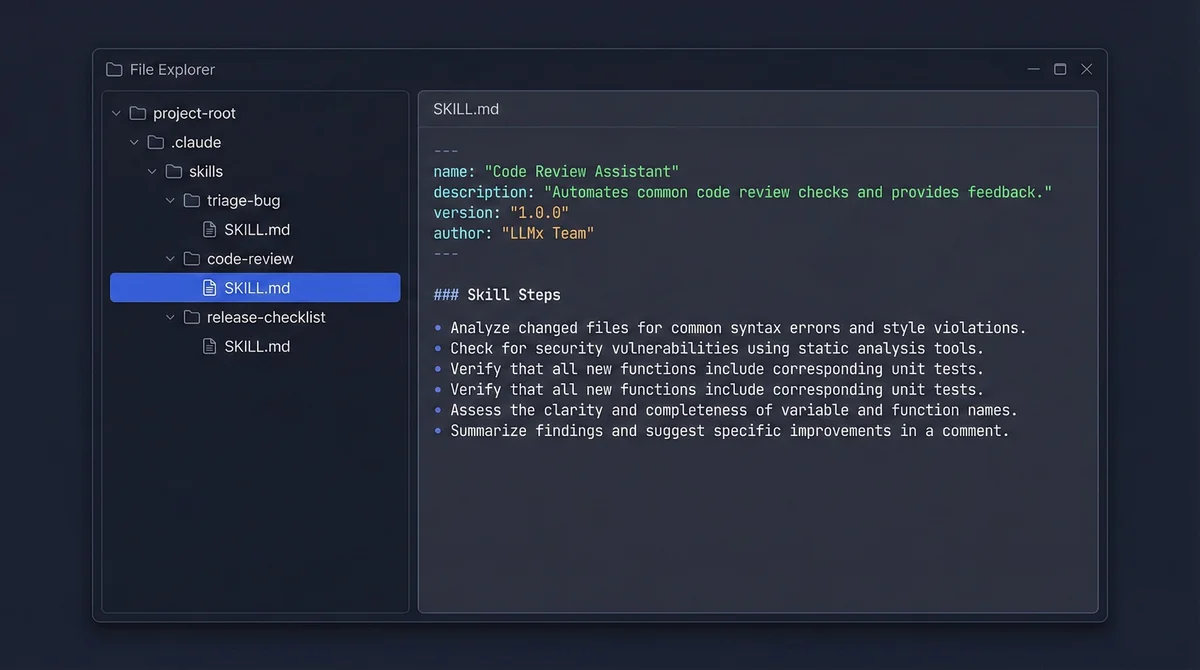Click the folder icon beside skills

tap(174, 171)
